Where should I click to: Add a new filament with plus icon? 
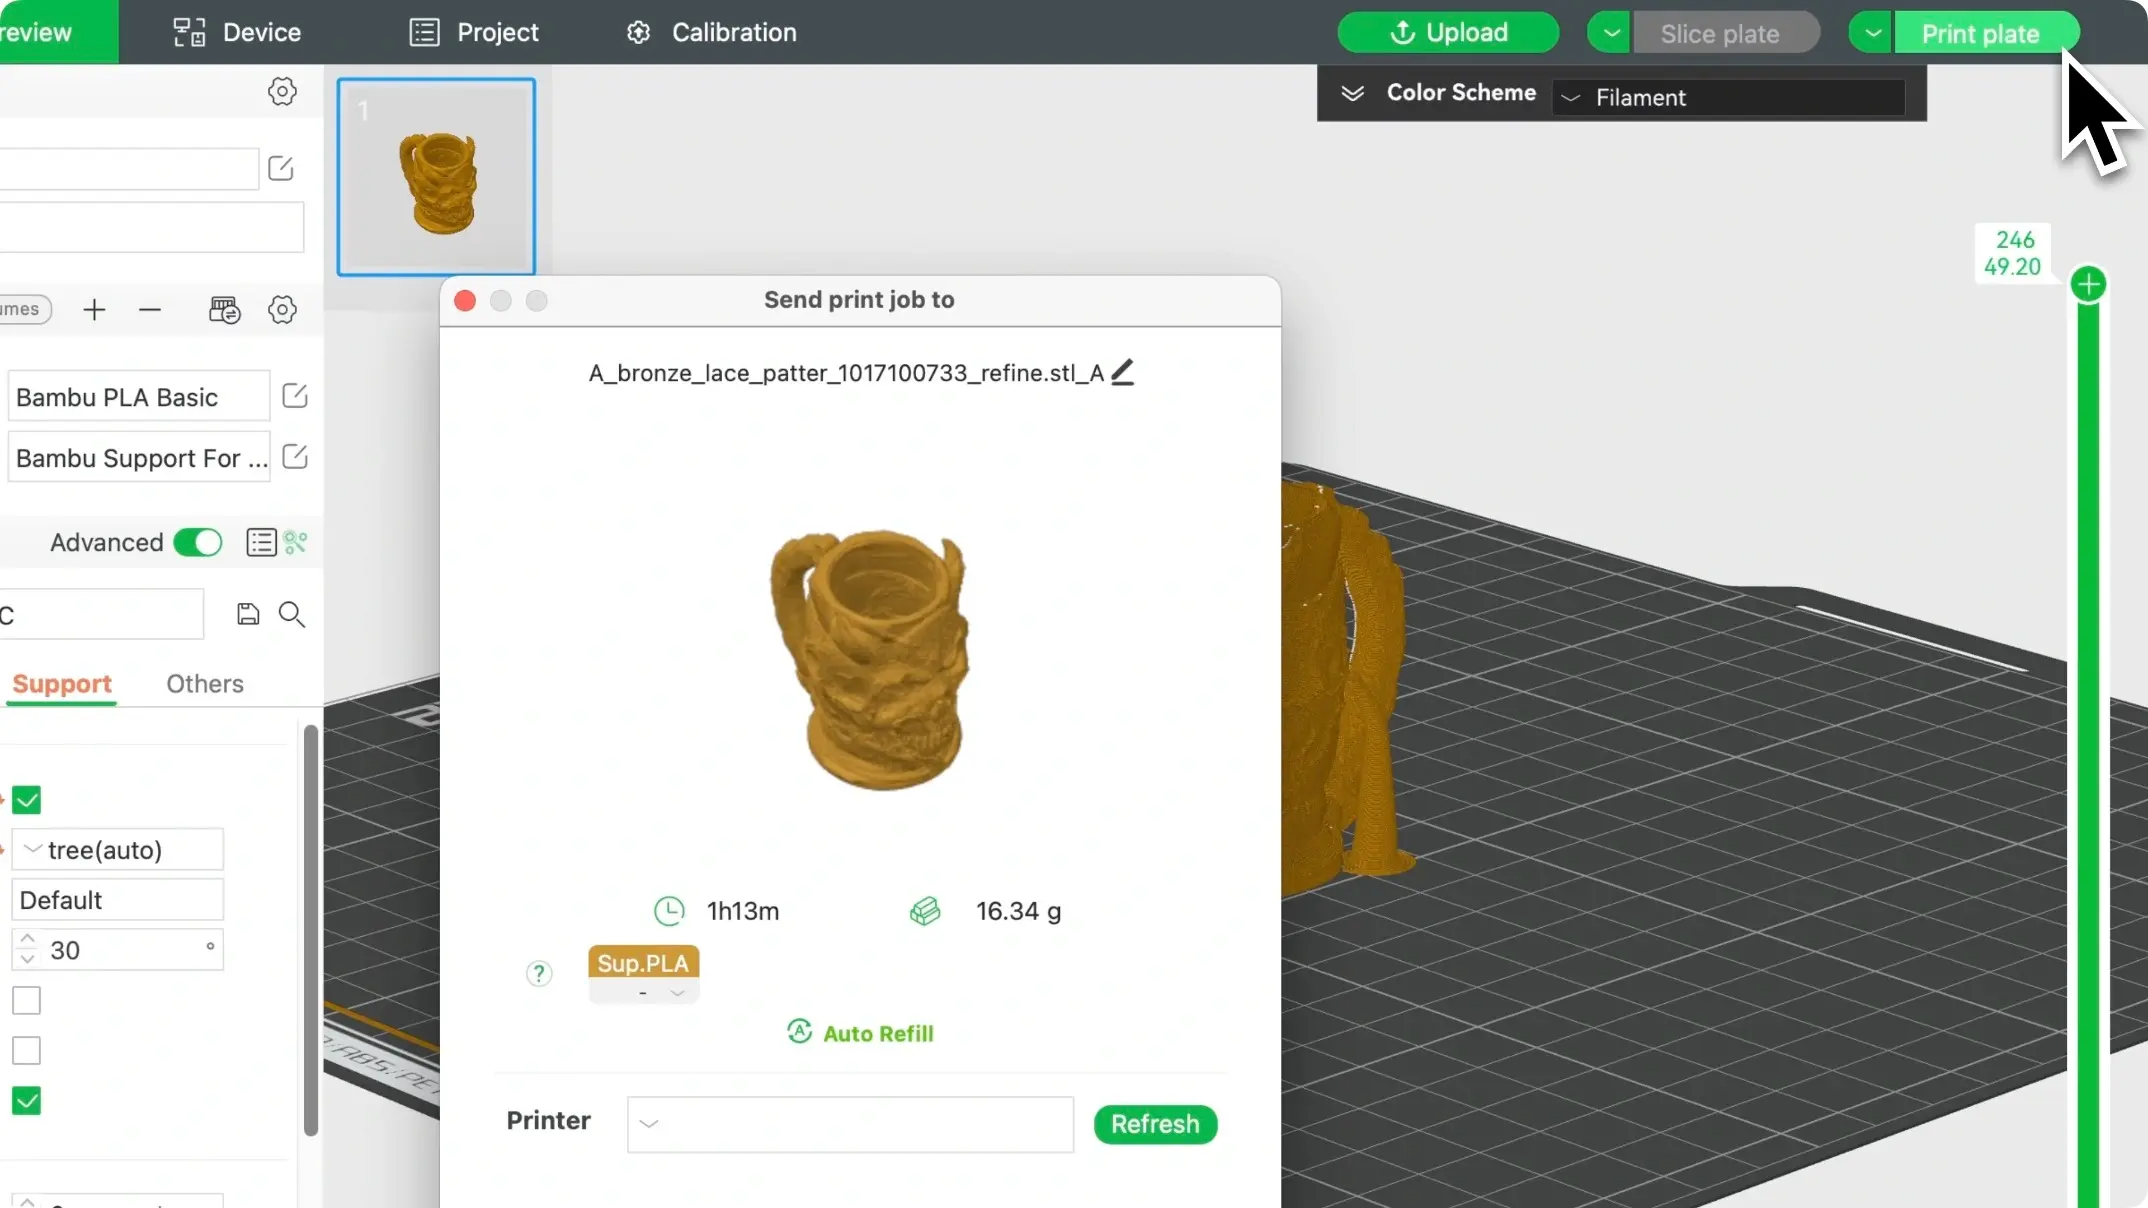pyautogui.click(x=94, y=310)
